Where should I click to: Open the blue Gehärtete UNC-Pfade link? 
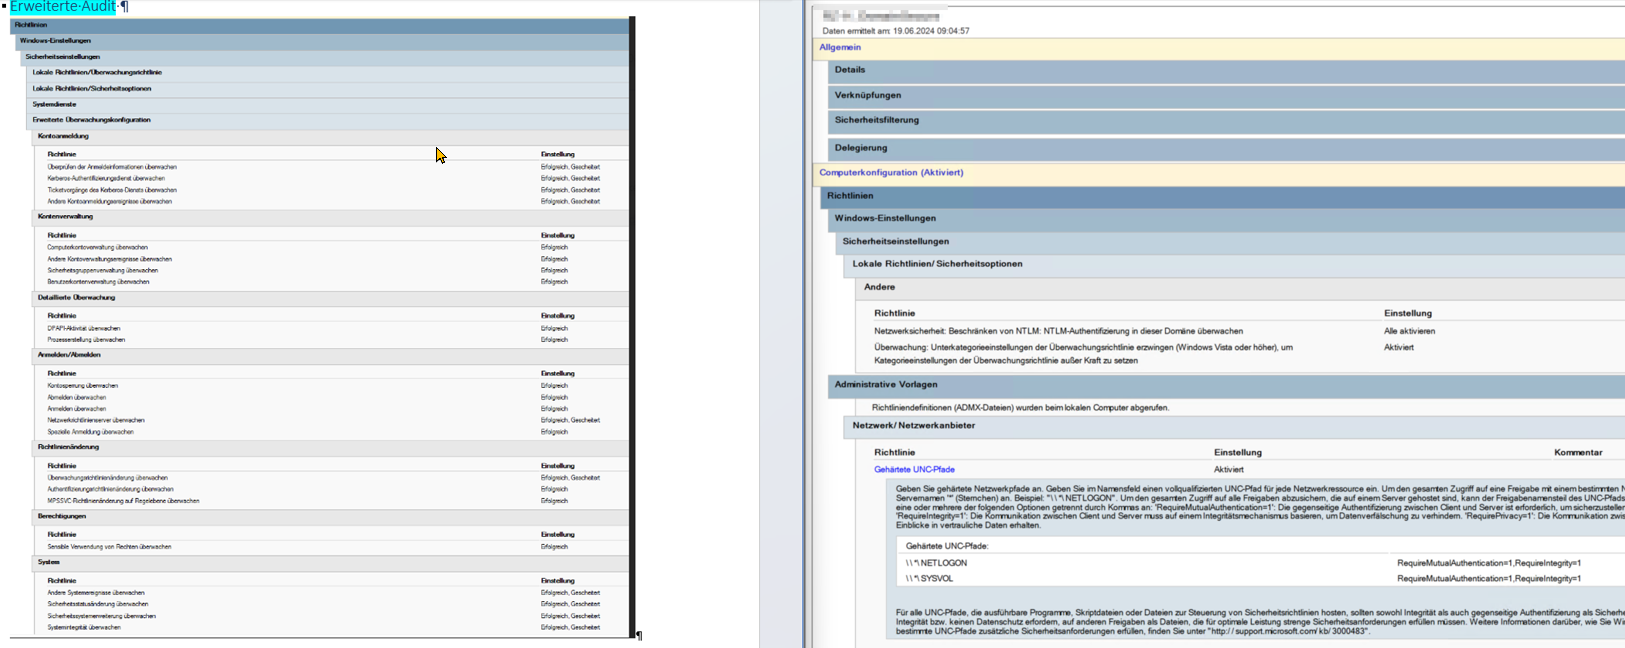[x=914, y=470]
